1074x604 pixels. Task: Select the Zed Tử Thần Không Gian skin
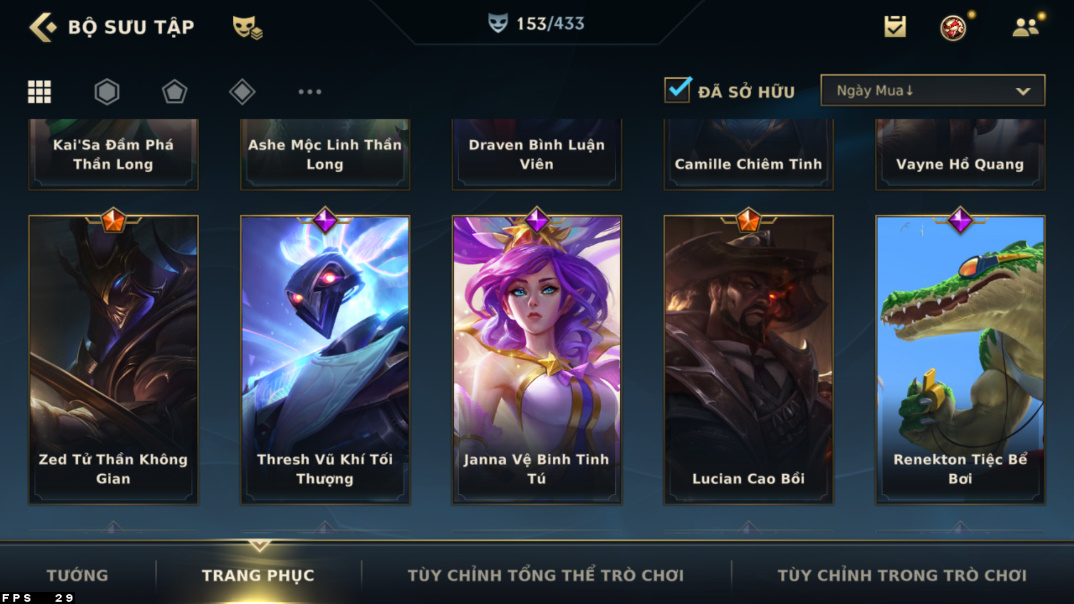pos(113,360)
